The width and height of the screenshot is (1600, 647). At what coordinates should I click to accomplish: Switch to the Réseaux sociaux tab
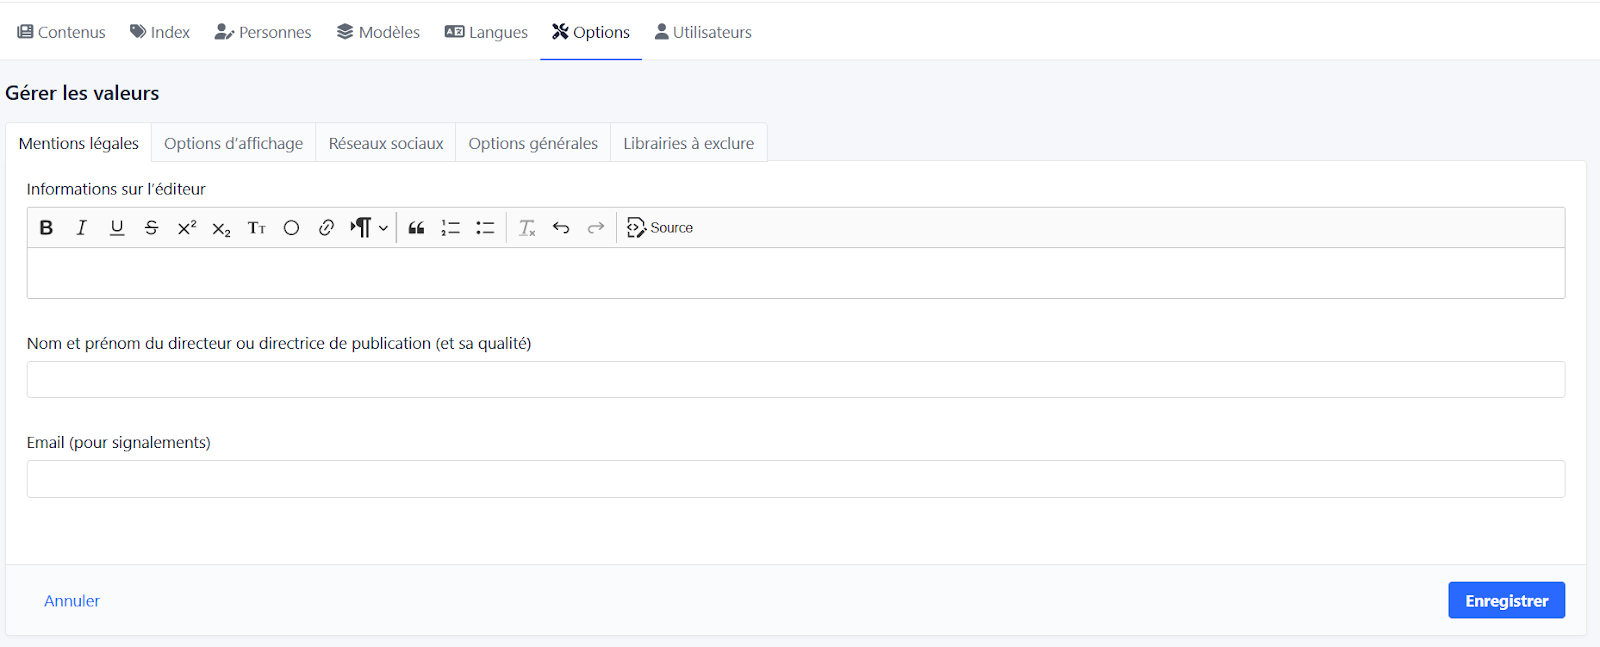coord(386,143)
